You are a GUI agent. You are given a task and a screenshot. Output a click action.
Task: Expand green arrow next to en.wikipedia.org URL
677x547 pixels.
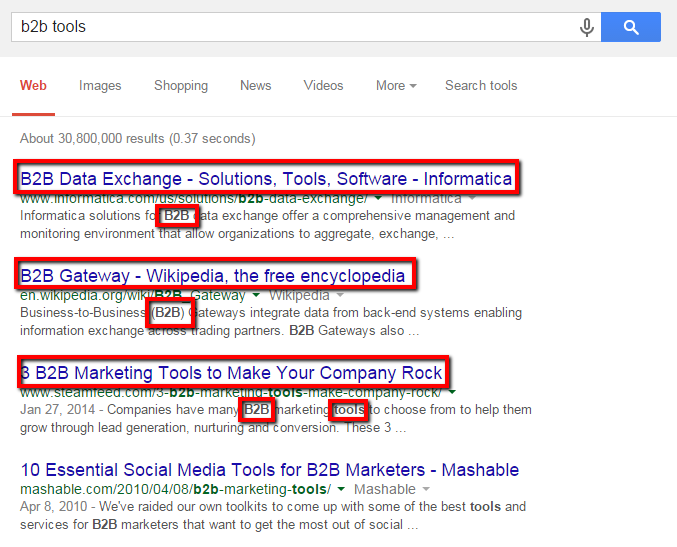pyautogui.click(x=256, y=295)
